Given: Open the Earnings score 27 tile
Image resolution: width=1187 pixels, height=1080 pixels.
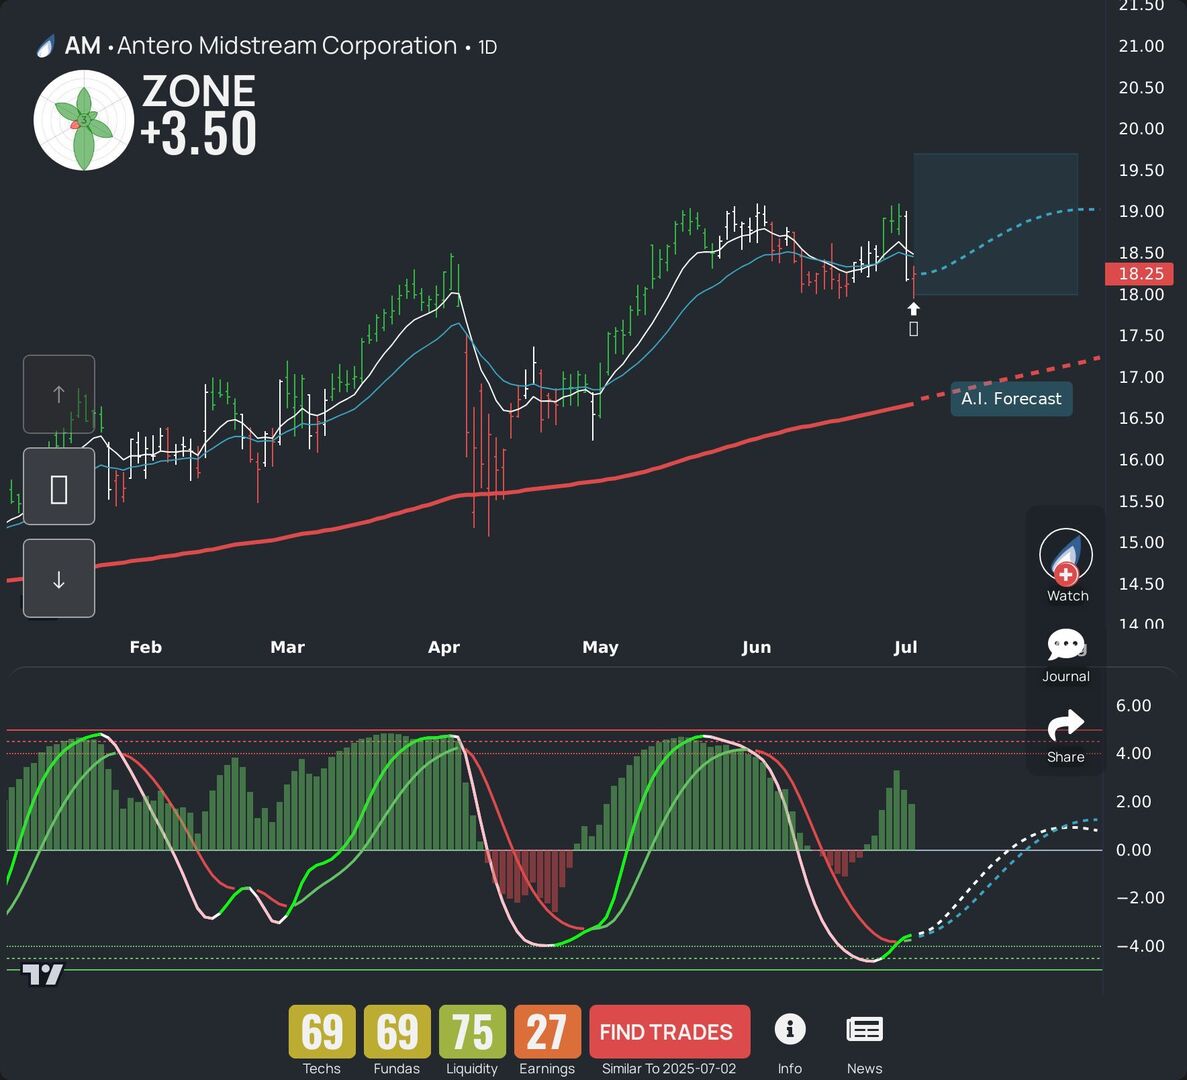Looking at the screenshot, I should [x=547, y=1032].
